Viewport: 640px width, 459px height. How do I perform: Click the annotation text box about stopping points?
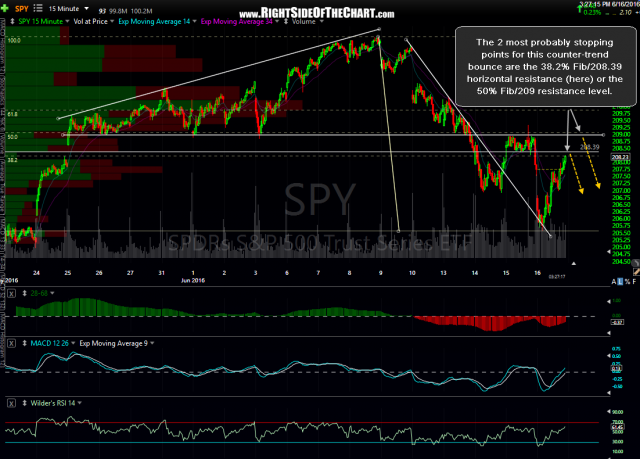point(545,67)
